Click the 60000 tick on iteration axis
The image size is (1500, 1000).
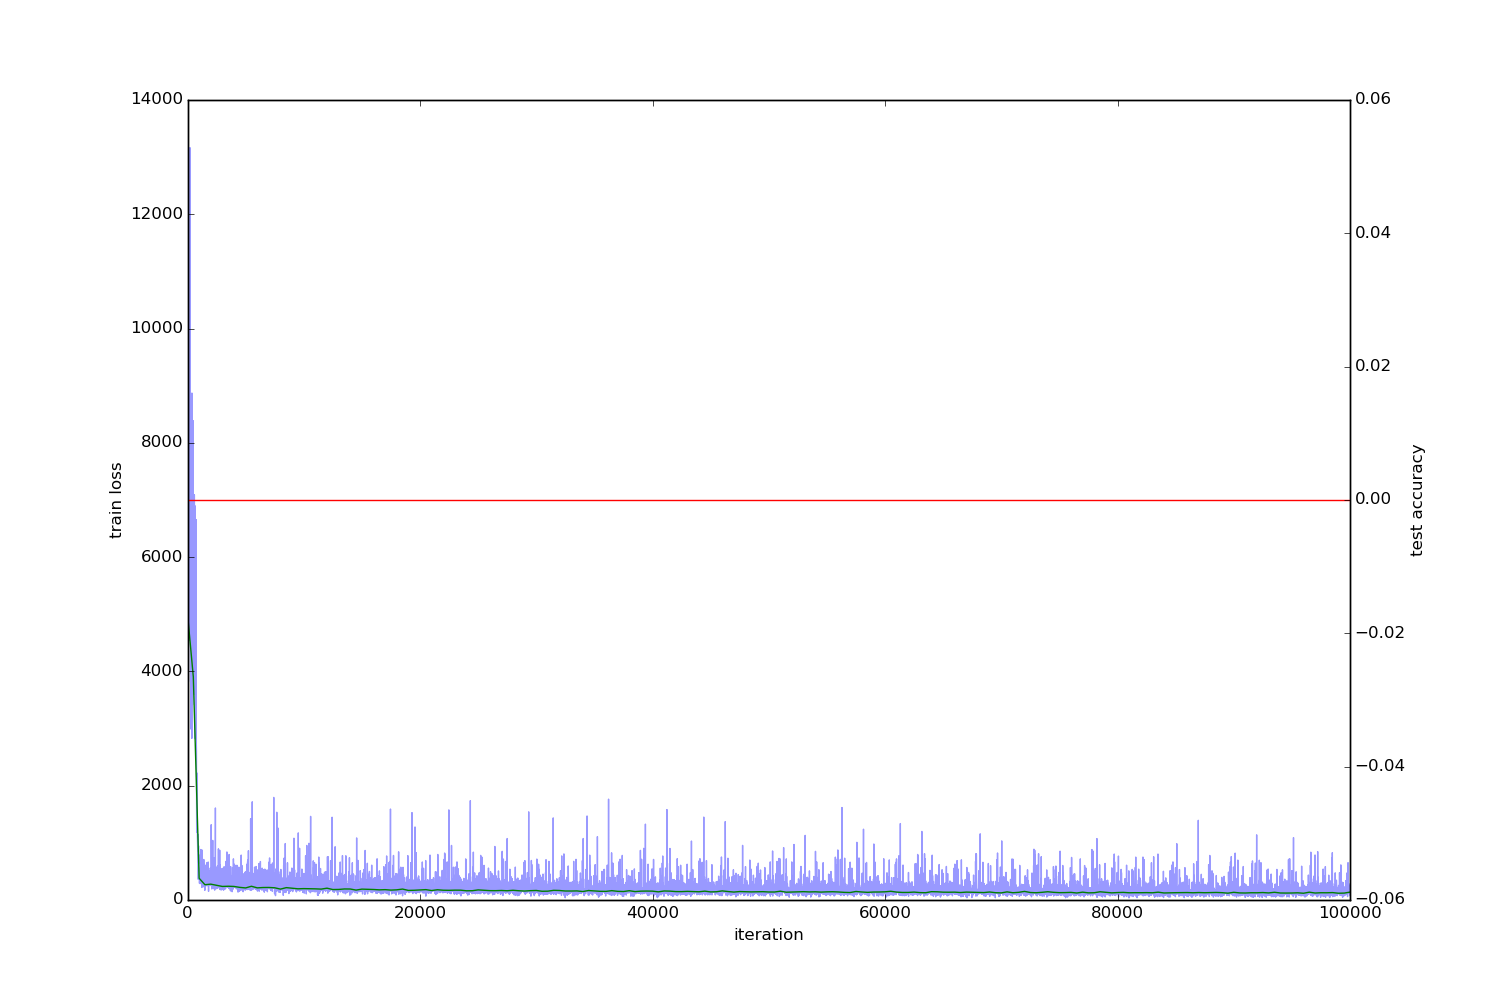pyautogui.click(x=885, y=912)
